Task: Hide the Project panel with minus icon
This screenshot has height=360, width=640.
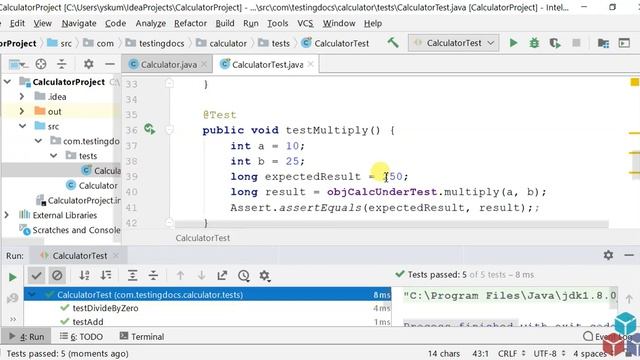Action: click(110, 64)
